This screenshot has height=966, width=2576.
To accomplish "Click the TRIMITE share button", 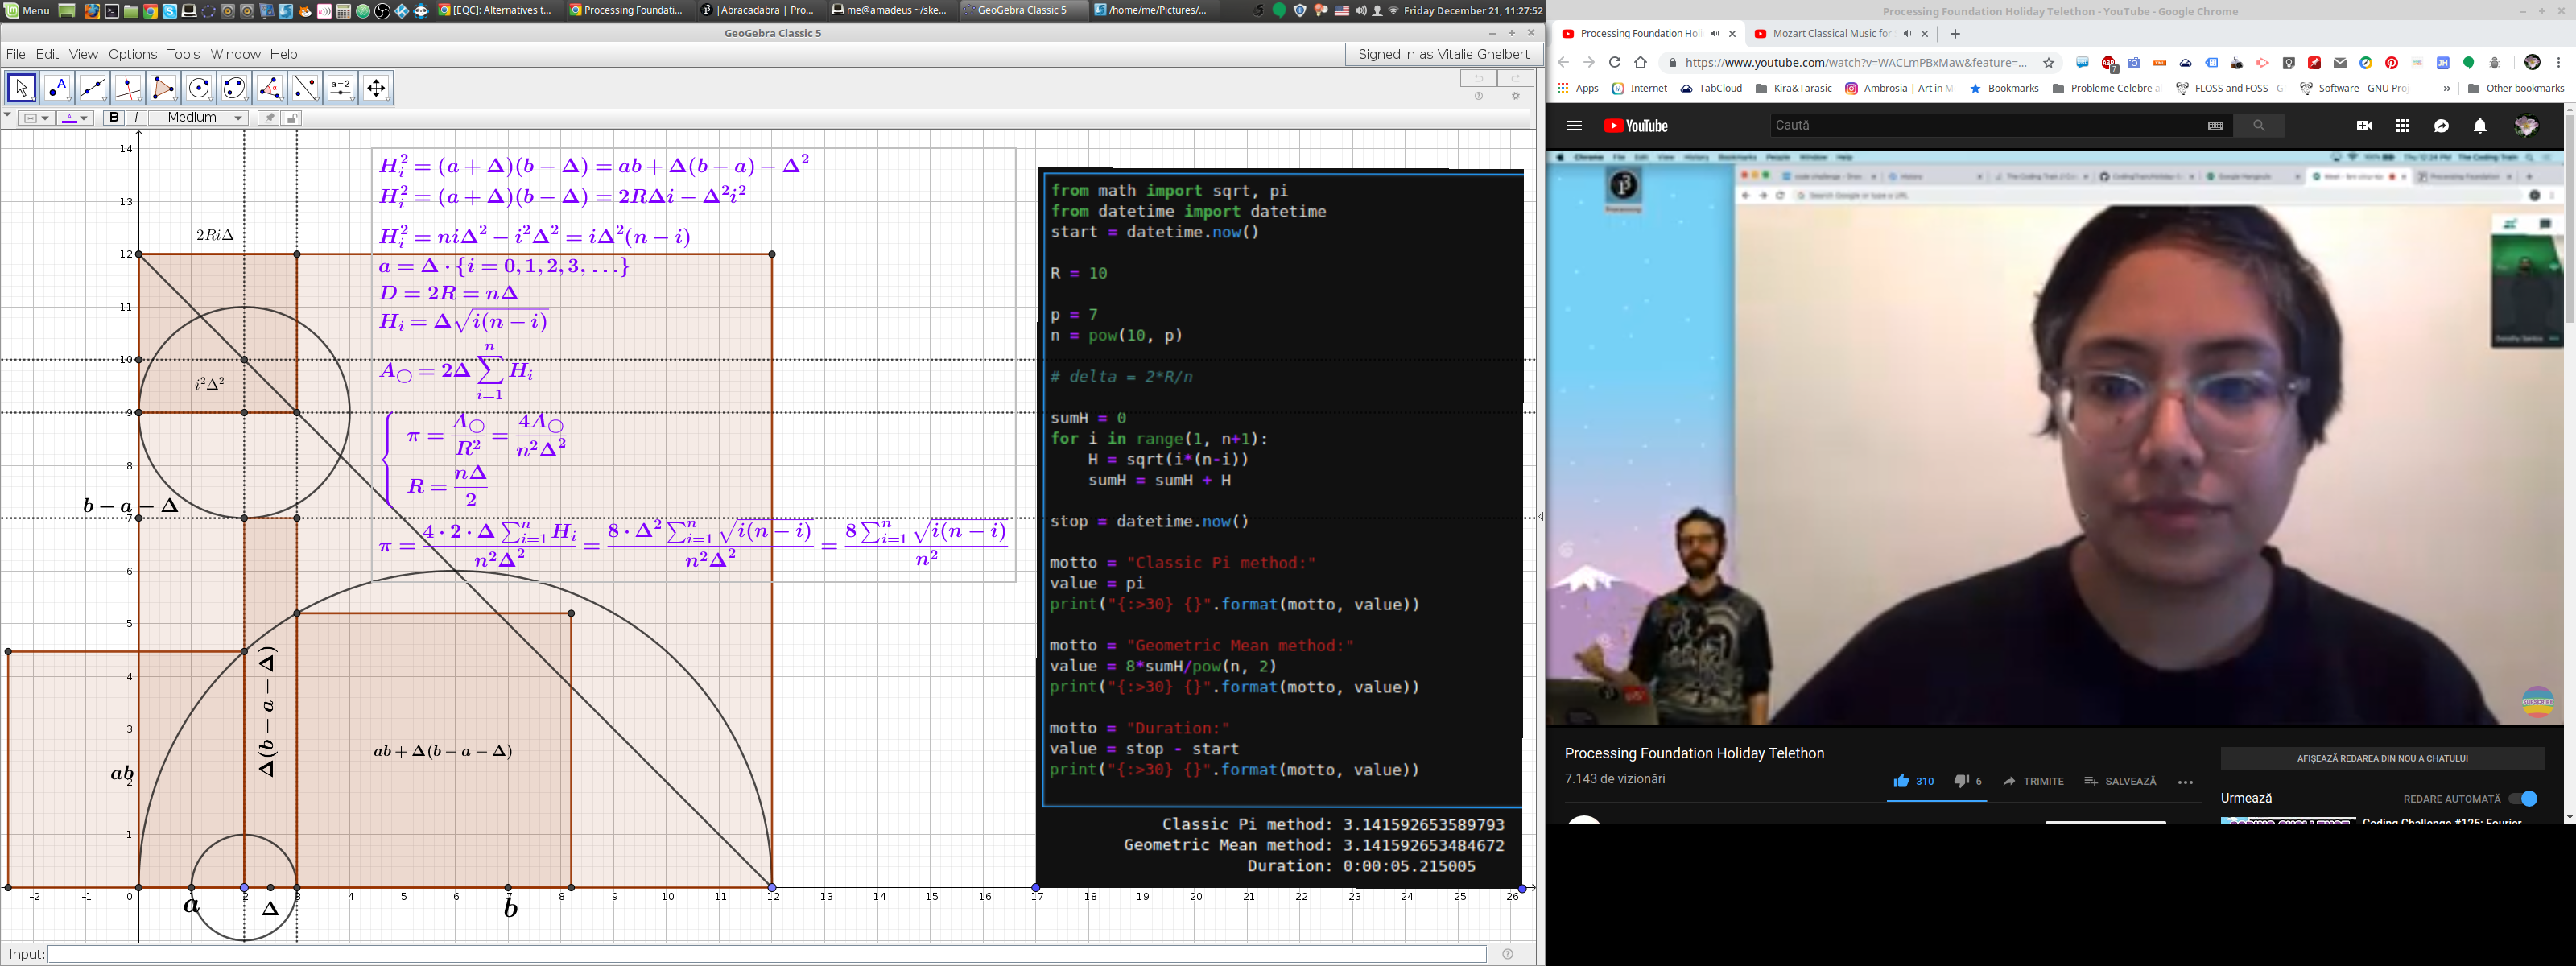I will point(2033,781).
